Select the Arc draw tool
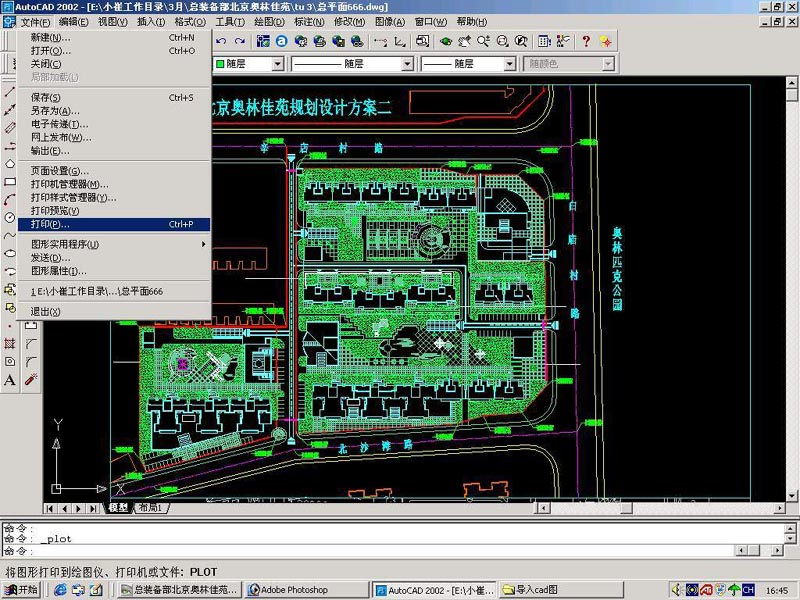 (x=9, y=199)
